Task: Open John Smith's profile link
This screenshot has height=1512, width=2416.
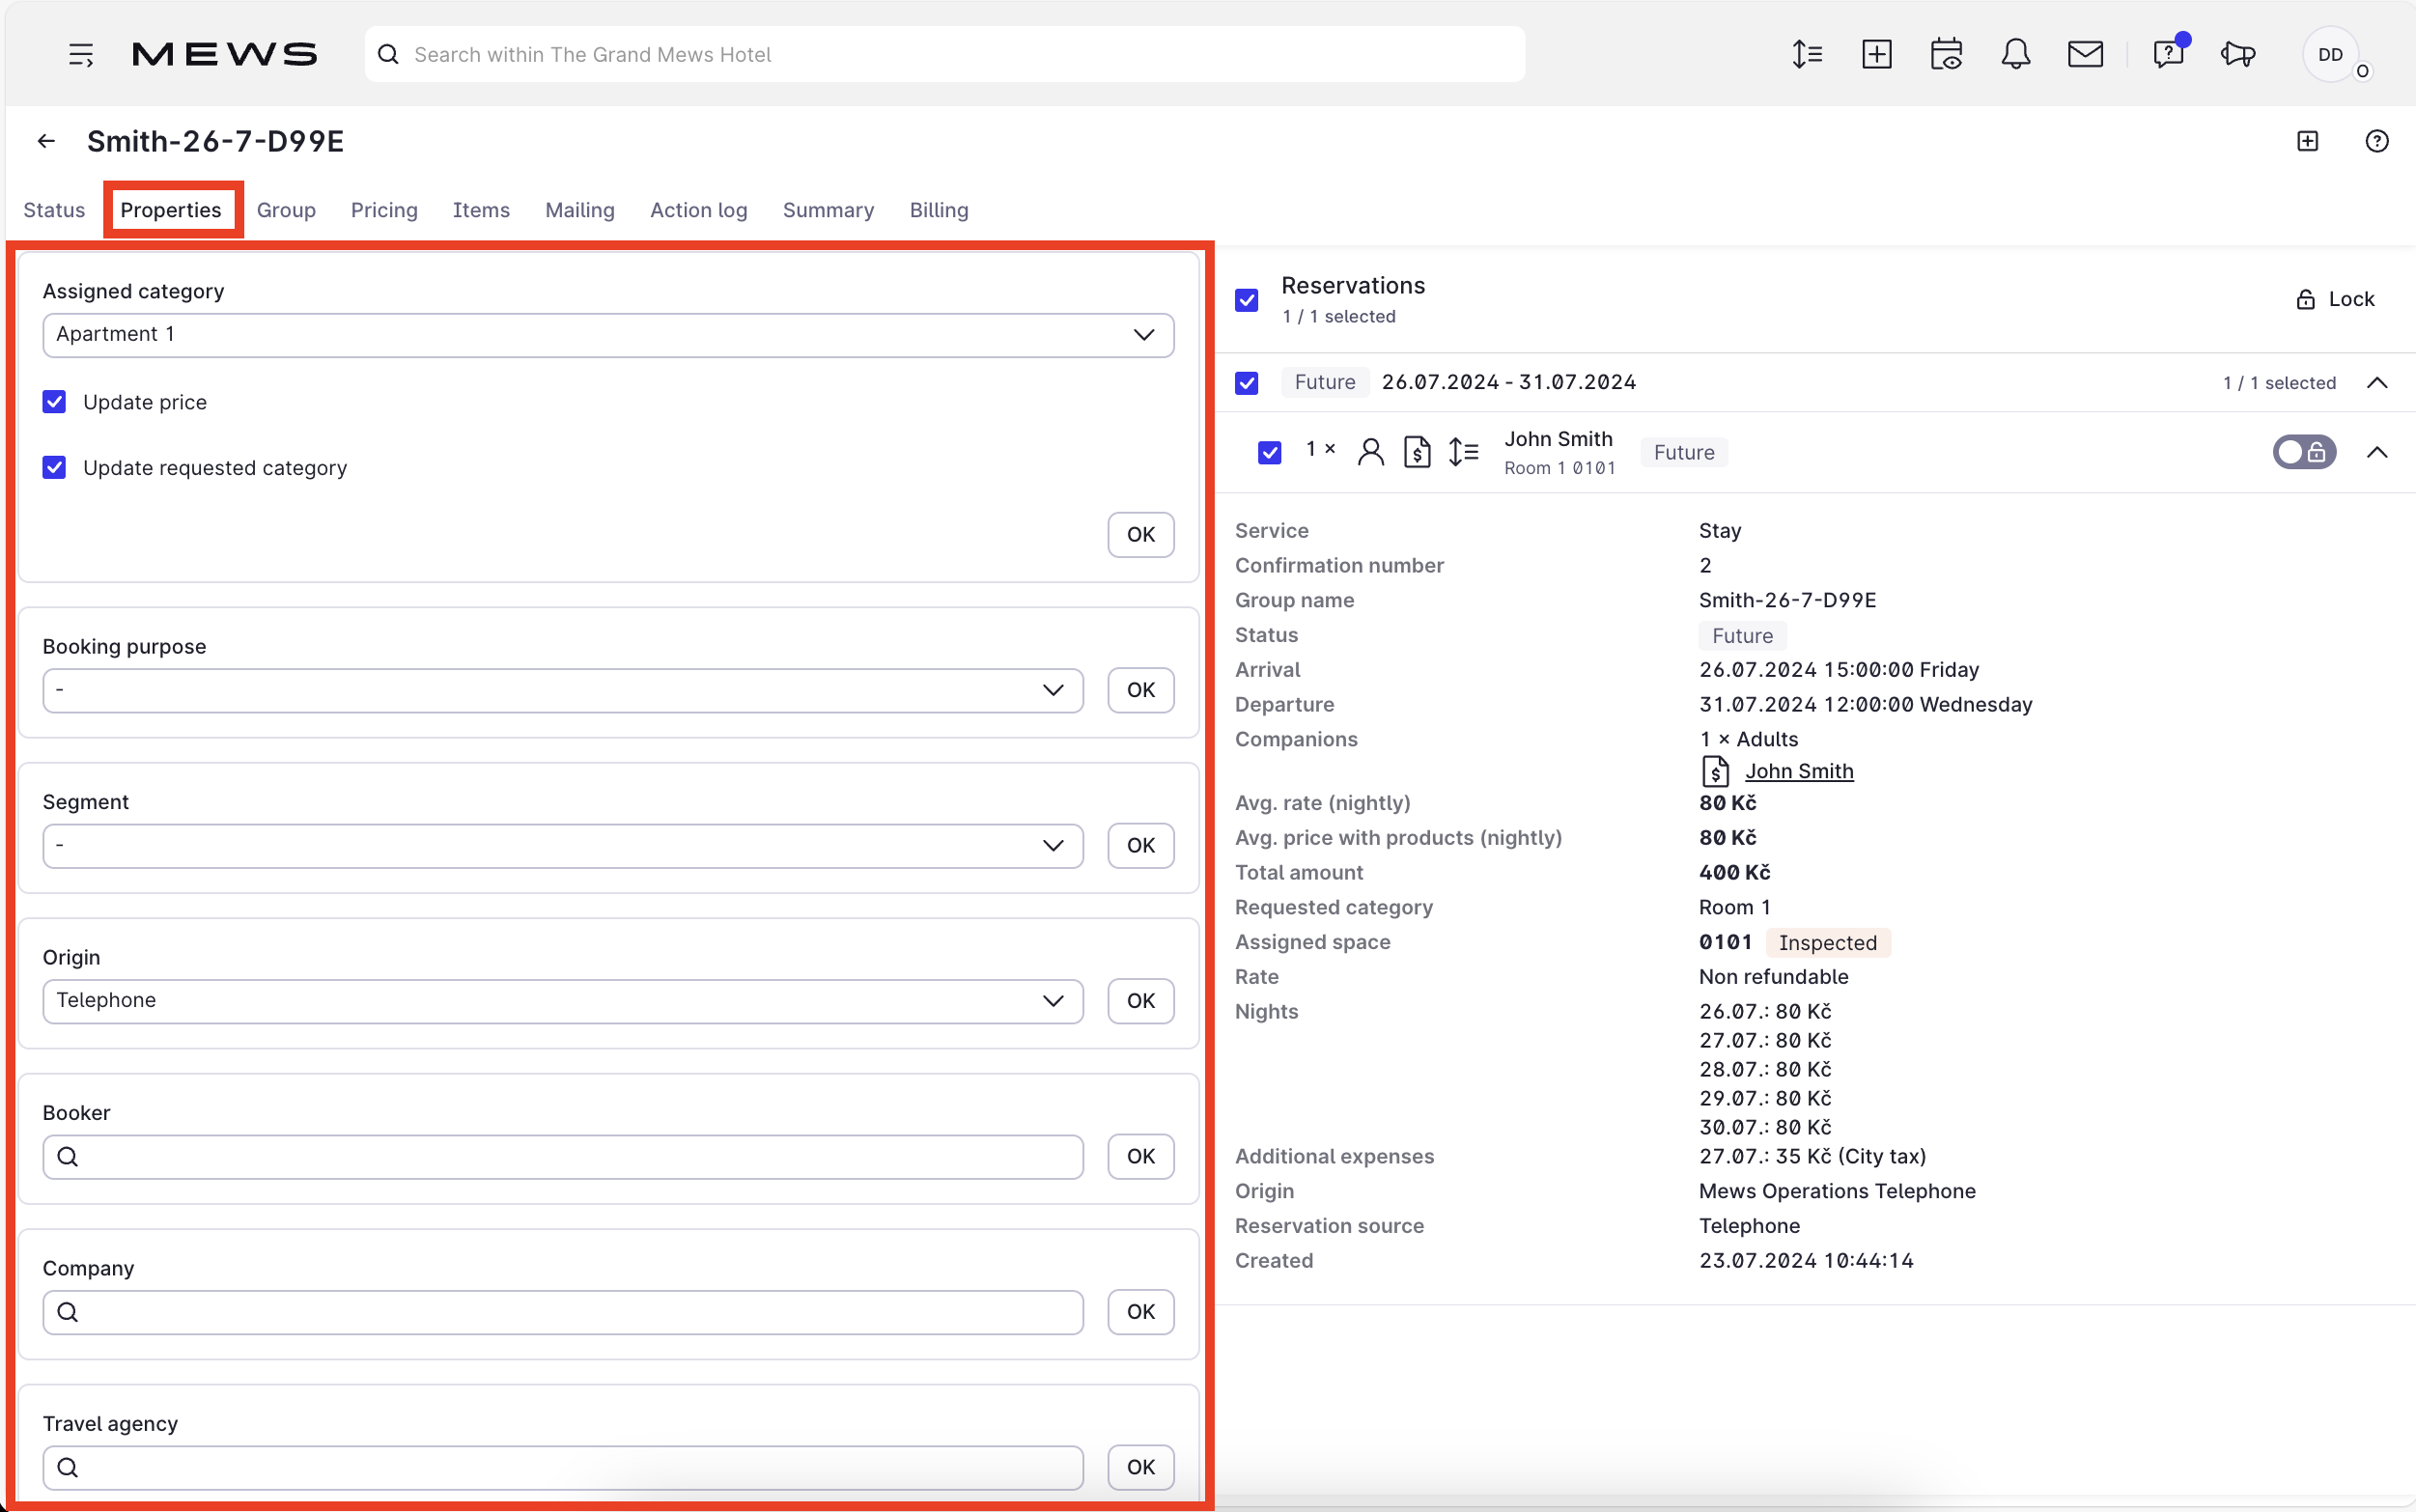Action: pyautogui.click(x=1799, y=771)
